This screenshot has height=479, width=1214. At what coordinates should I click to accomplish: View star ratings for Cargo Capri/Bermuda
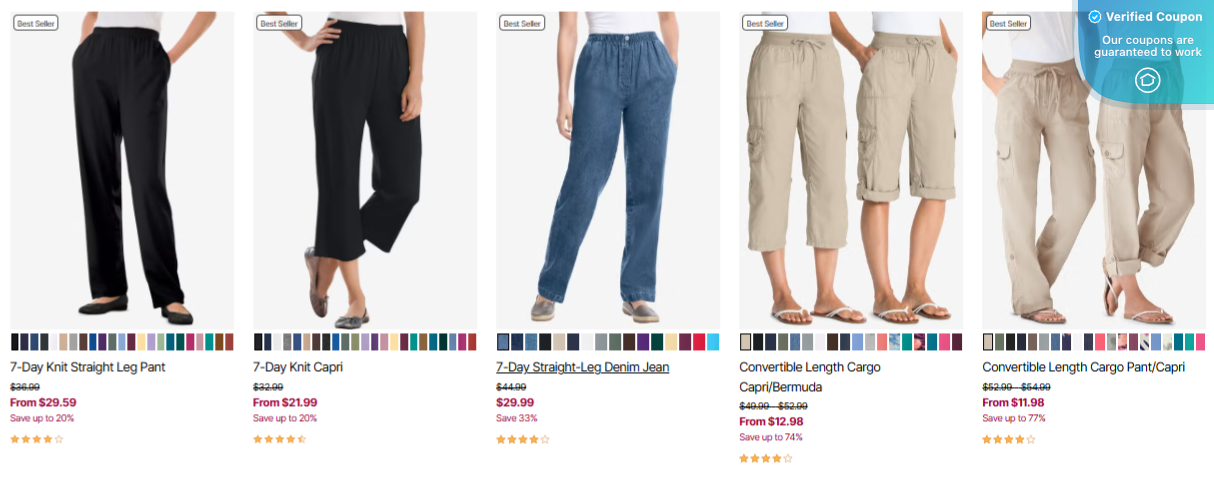click(766, 459)
